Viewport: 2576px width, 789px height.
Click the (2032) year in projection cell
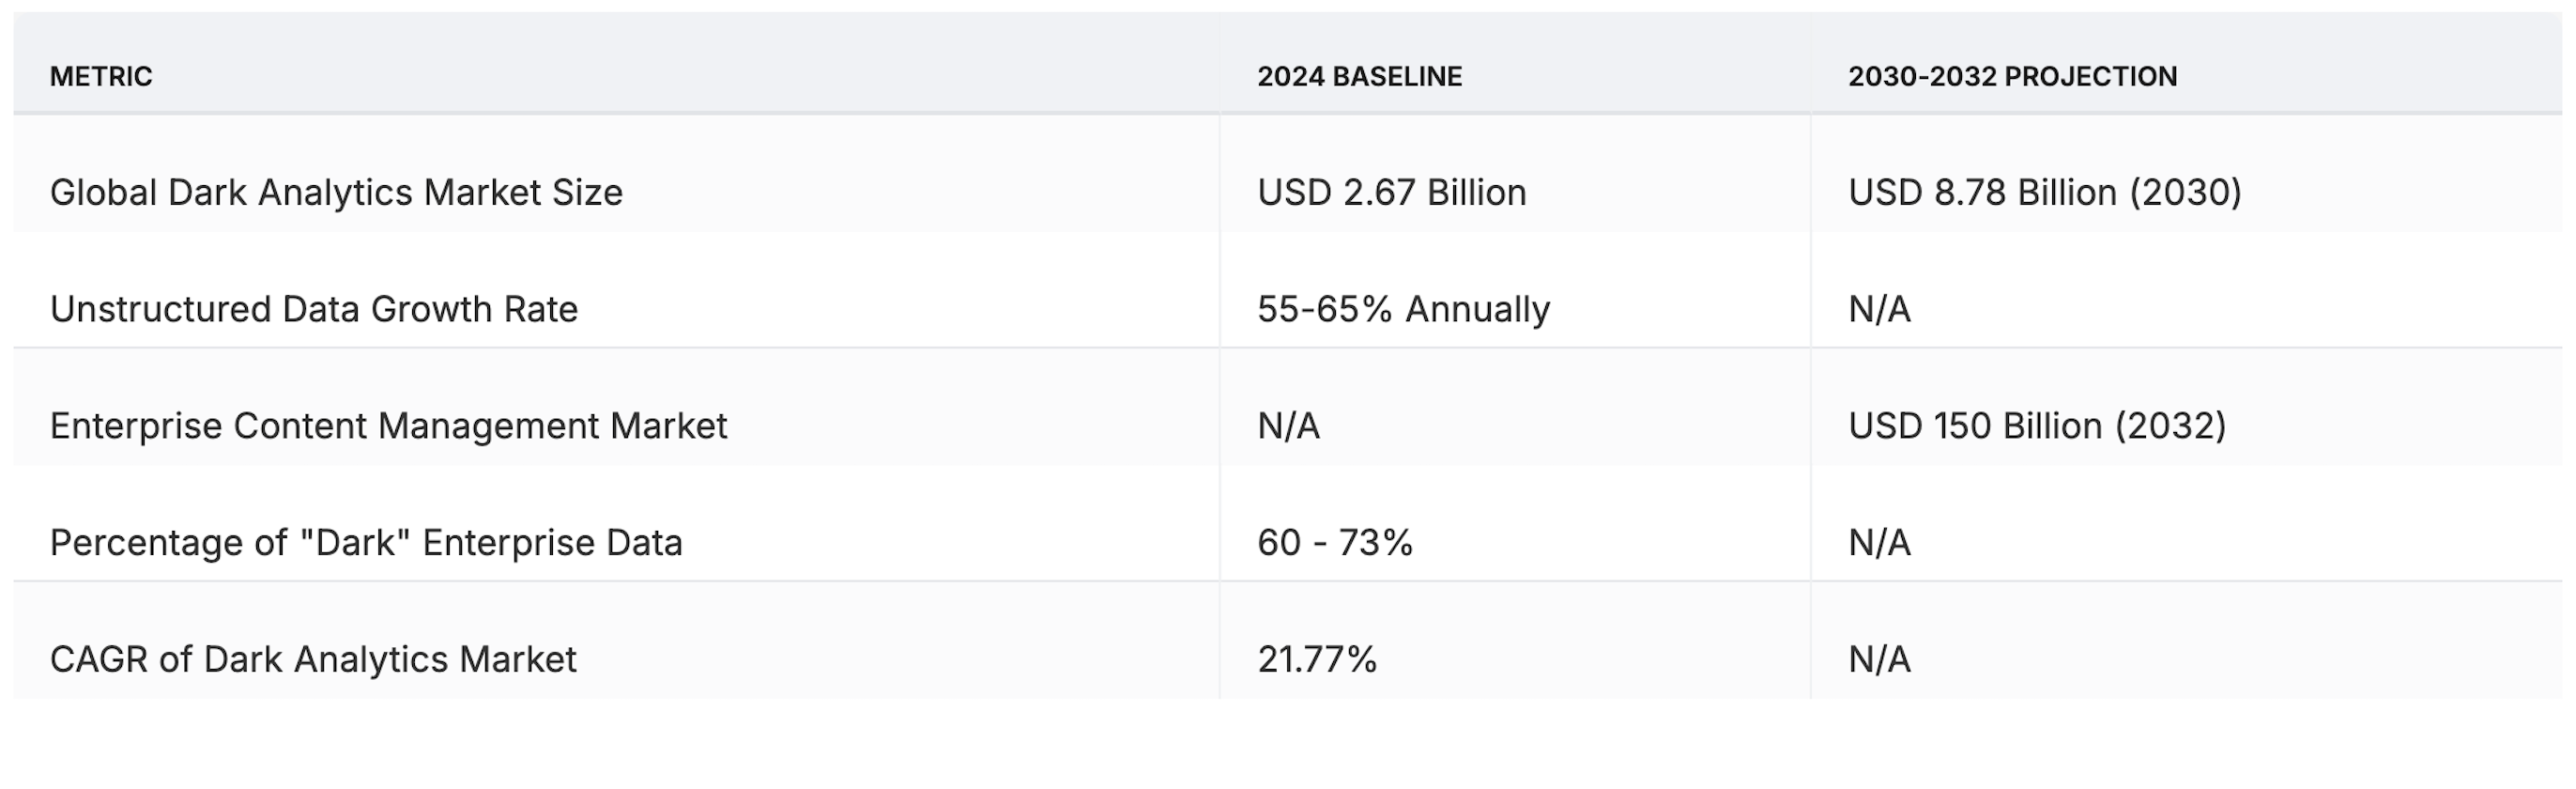click(x=2170, y=426)
